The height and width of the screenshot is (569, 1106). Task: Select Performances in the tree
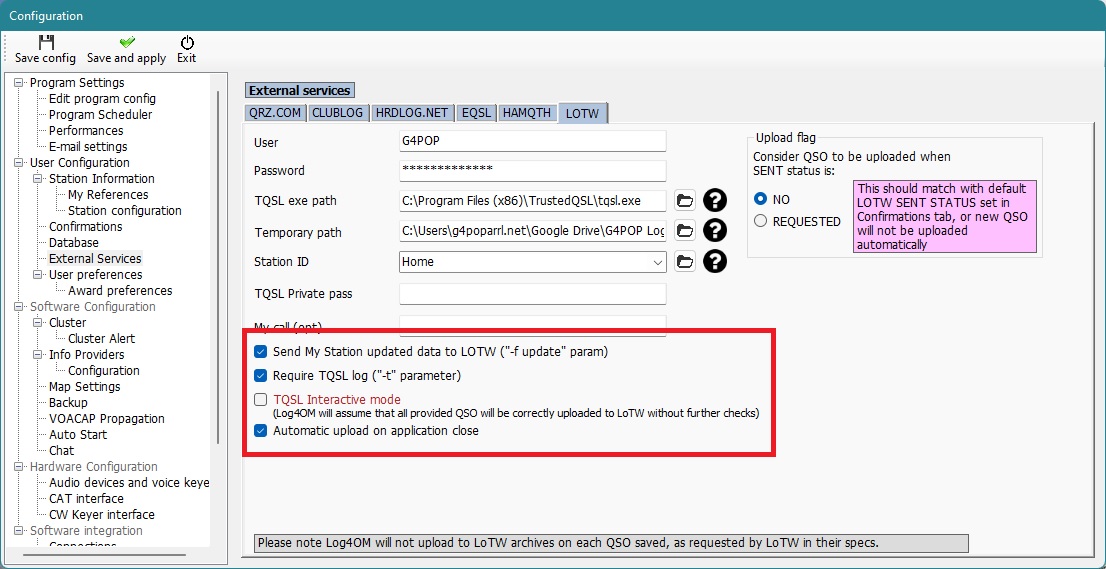pyautogui.click(x=86, y=131)
